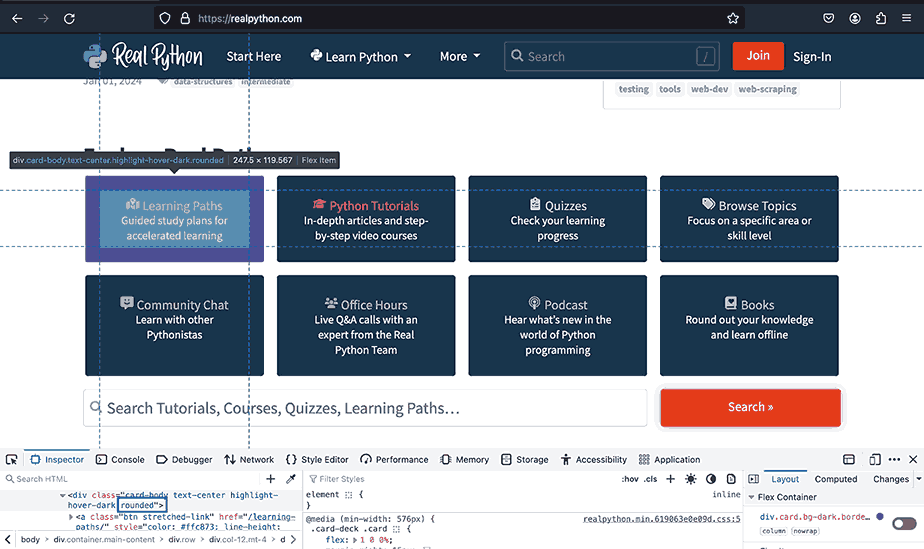The width and height of the screenshot is (924, 549).
Task: Toggle the flexbox overlay switch
Action: [904, 523]
